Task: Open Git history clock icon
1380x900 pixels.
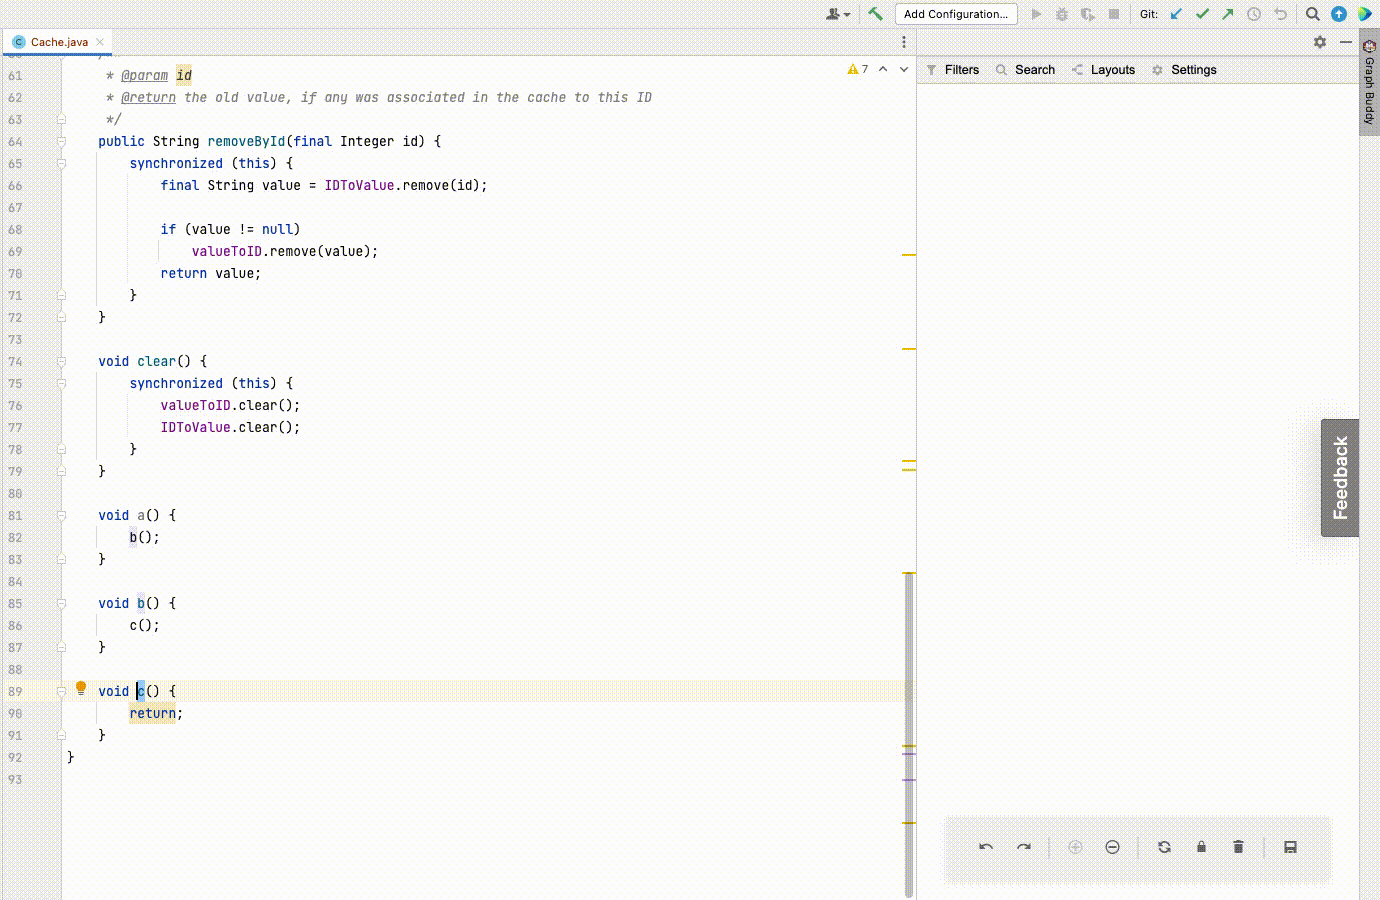Action: pos(1254,14)
